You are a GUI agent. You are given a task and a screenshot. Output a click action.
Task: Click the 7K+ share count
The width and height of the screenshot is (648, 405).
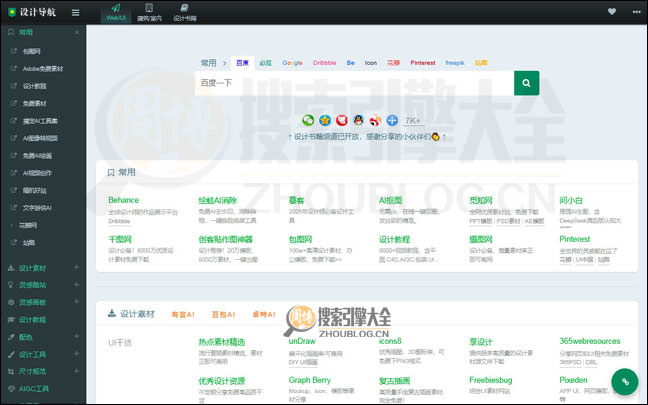tap(412, 121)
